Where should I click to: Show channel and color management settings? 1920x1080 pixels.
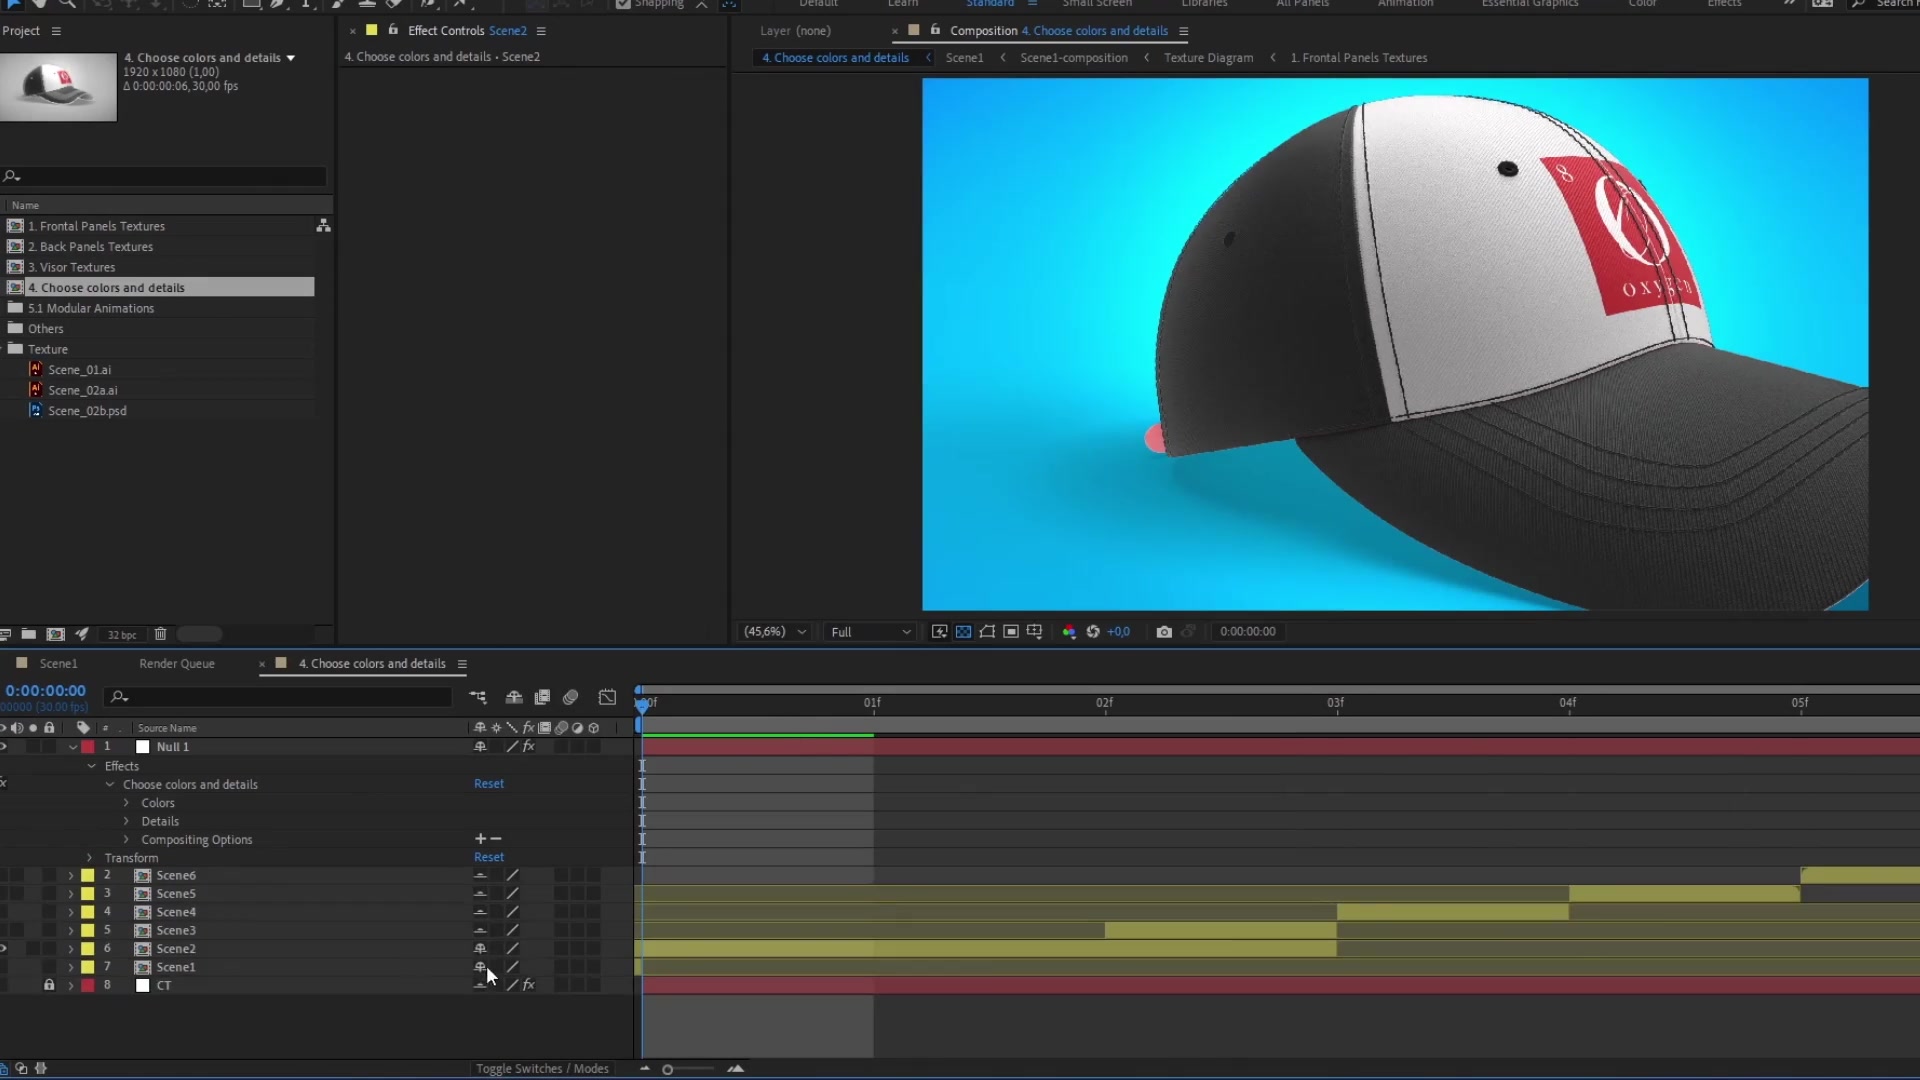pyautogui.click(x=1068, y=631)
